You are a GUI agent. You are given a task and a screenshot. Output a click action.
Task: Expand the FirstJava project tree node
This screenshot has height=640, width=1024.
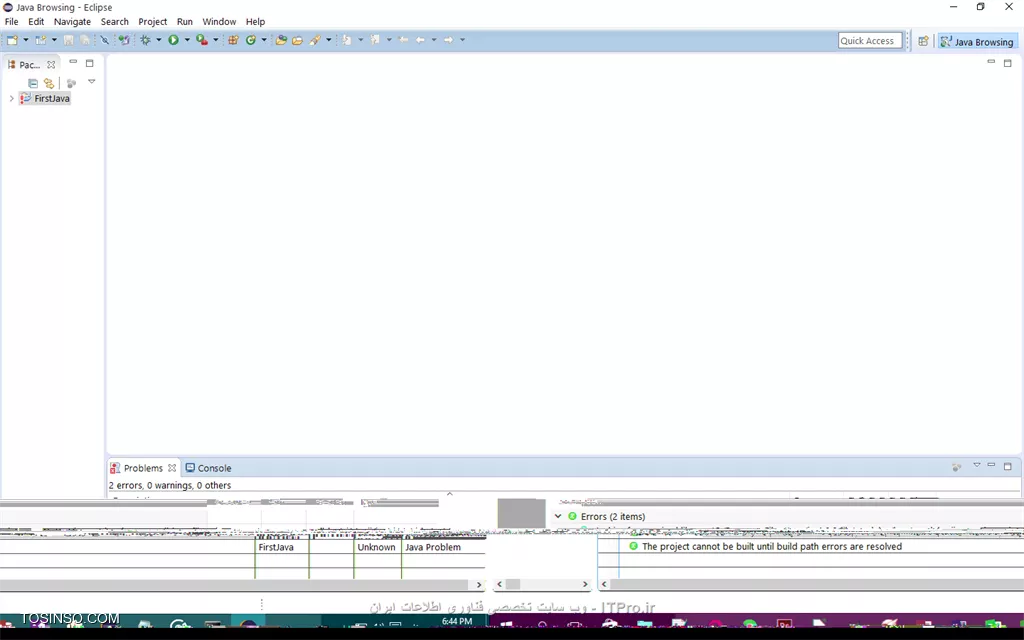pyautogui.click(x=11, y=99)
